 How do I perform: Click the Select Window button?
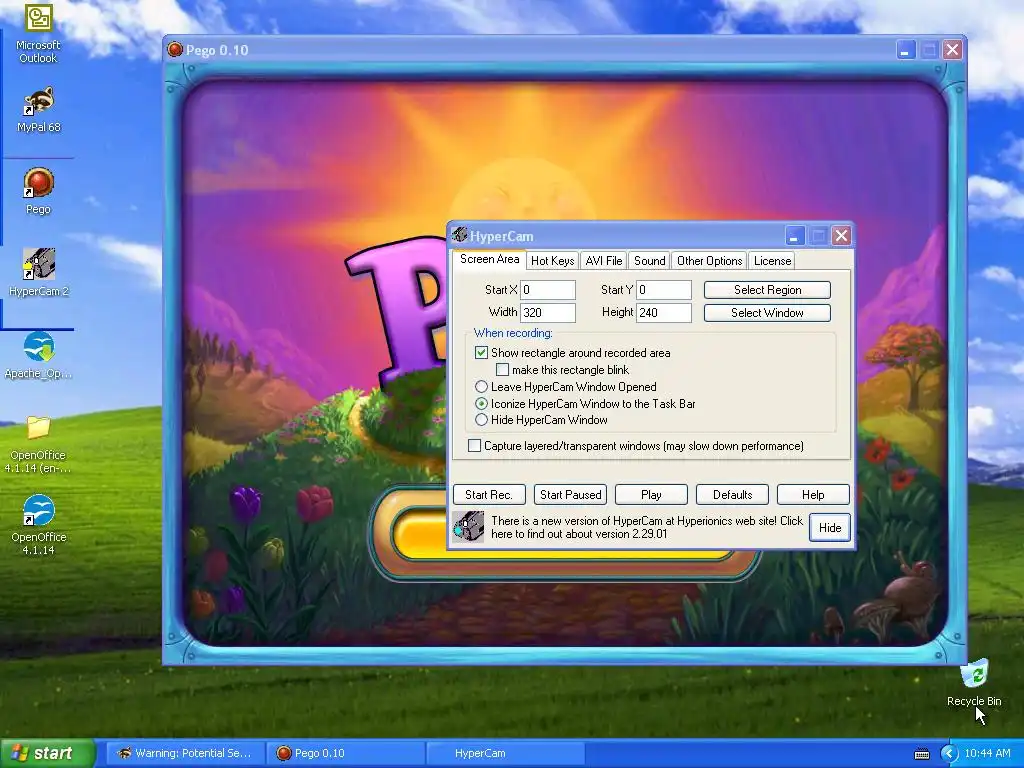pos(767,313)
